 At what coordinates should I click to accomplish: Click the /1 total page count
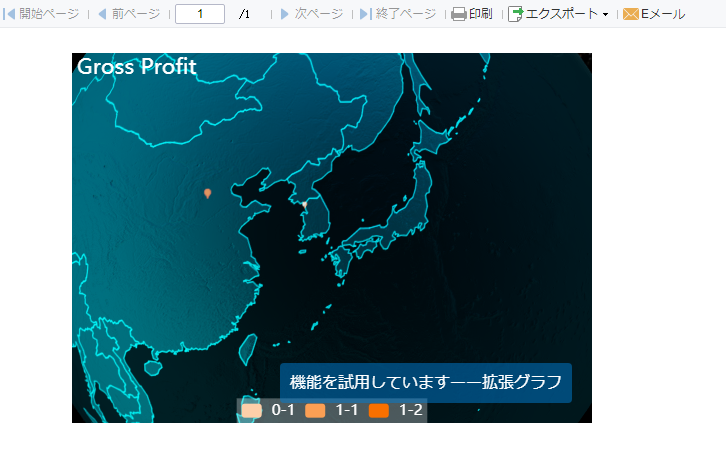pyautogui.click(x=244, y=14)
